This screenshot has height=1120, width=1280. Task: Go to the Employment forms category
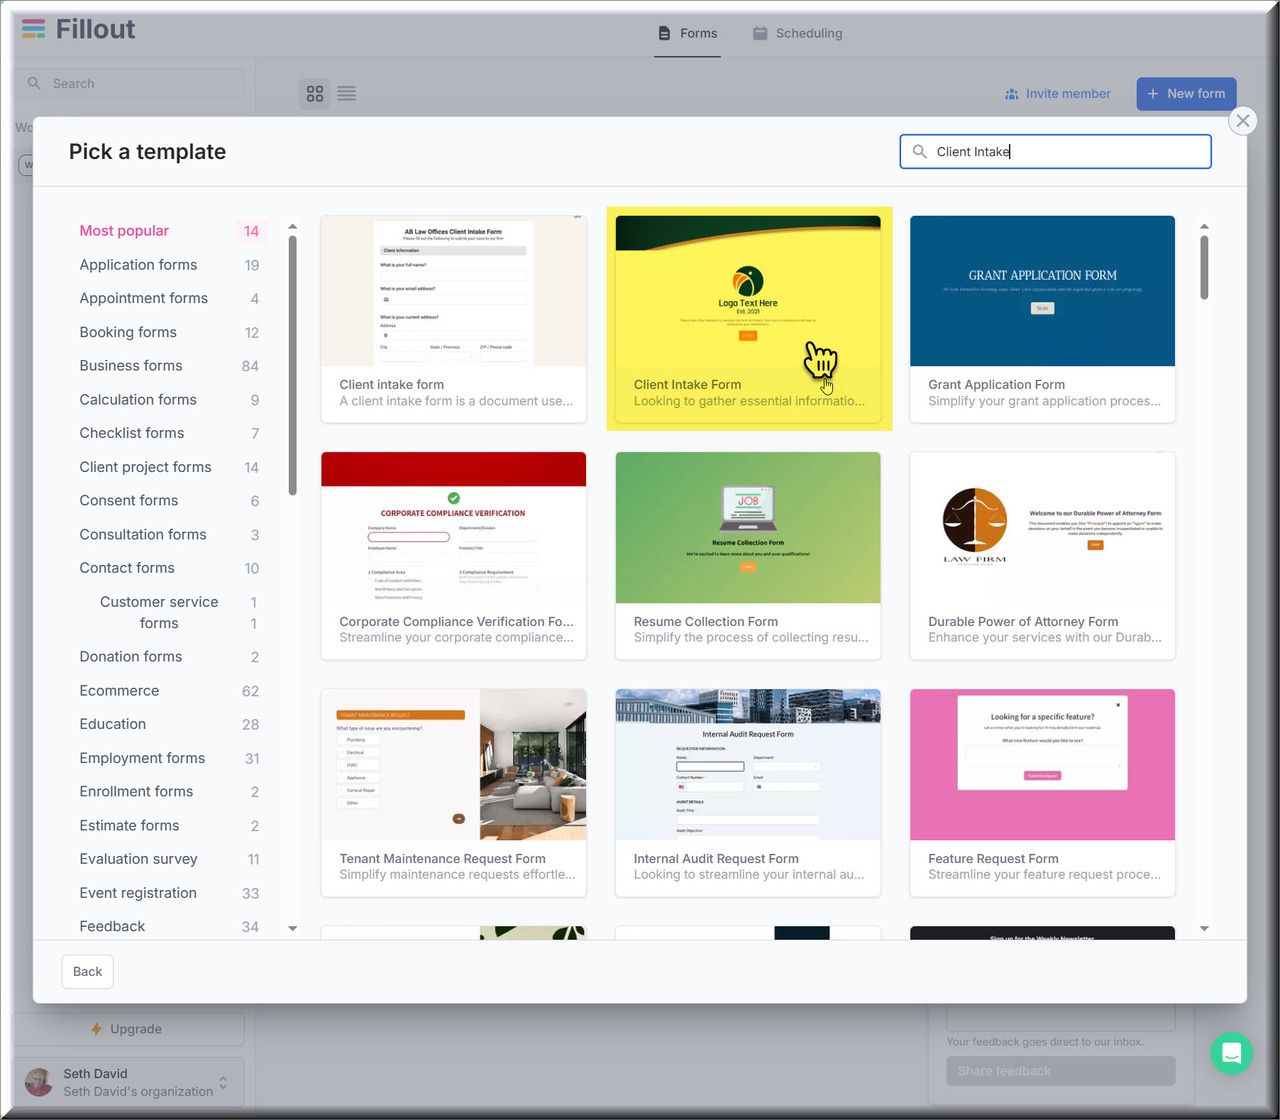pyautogui.click(x=168, y=758)
